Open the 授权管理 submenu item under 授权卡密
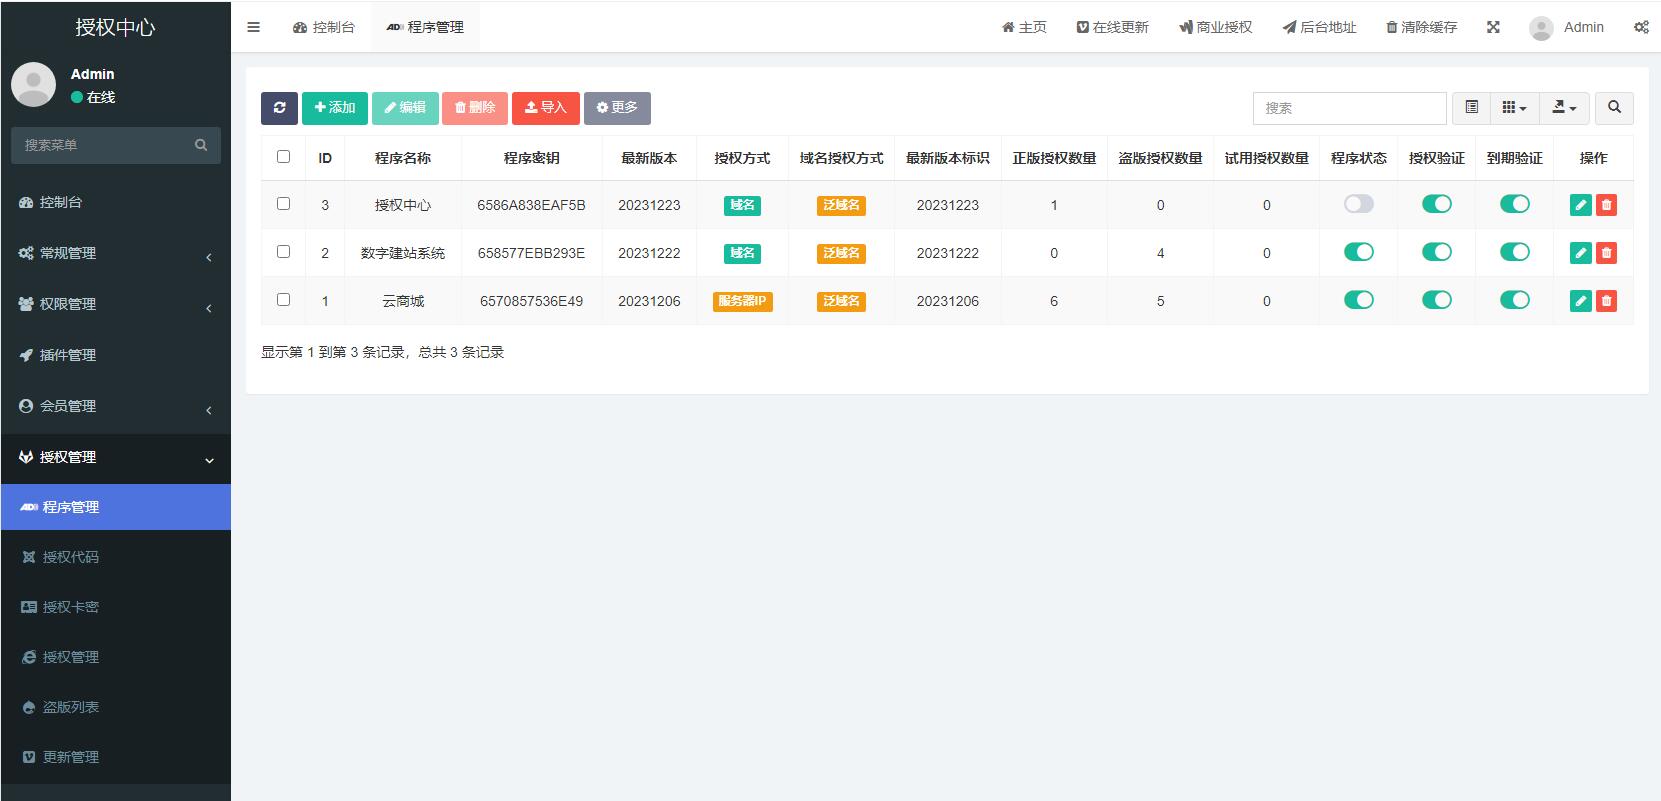This screenshot has height=801, width=1661. pyautogui.click(x=116, y=657)
